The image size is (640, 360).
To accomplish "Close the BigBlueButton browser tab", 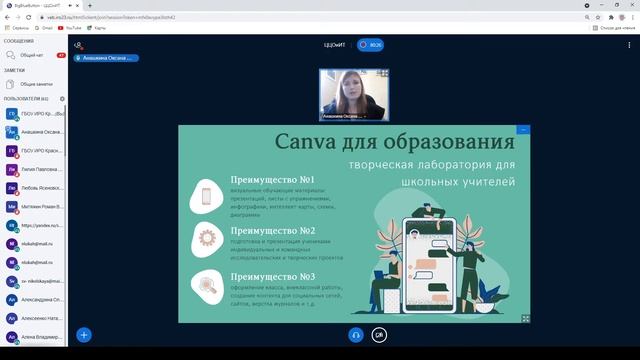I will (x=78, y=6).
